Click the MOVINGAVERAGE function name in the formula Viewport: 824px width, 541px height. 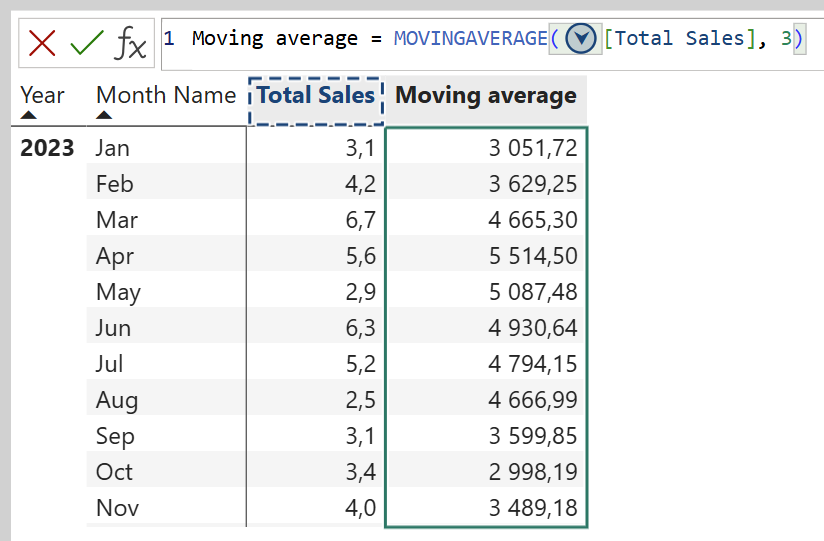tap(470, 38)
